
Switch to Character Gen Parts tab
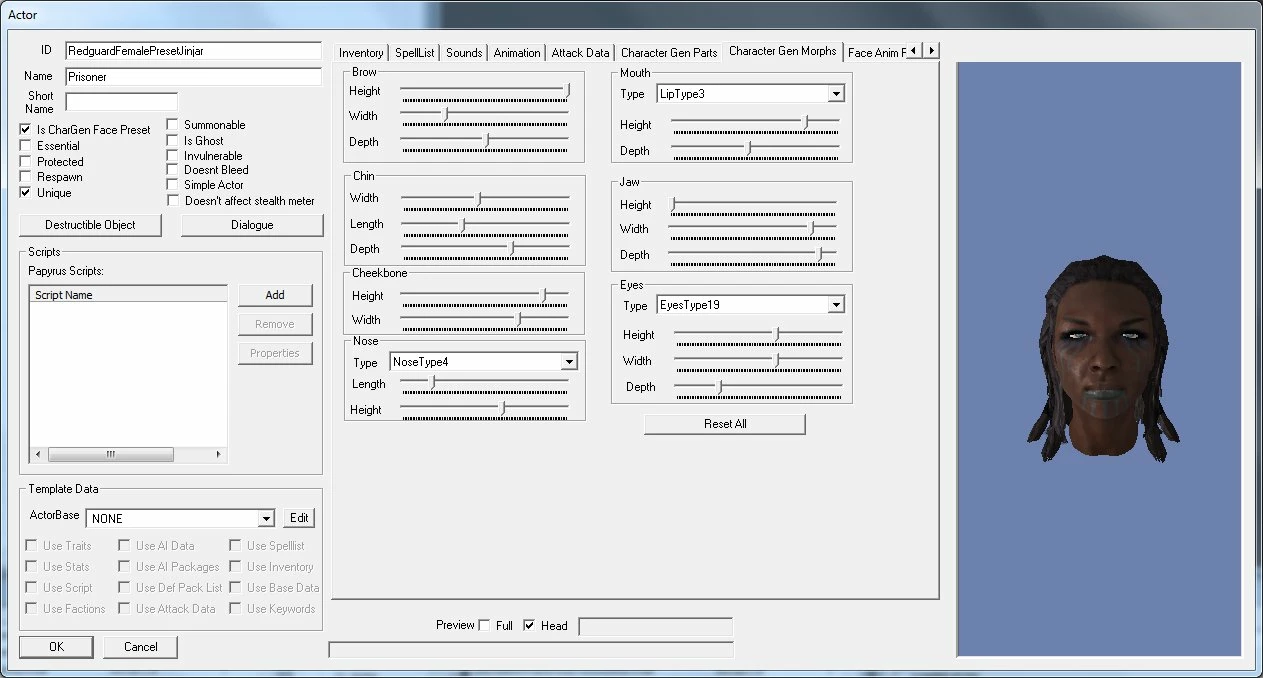click(x=669, y=53)
